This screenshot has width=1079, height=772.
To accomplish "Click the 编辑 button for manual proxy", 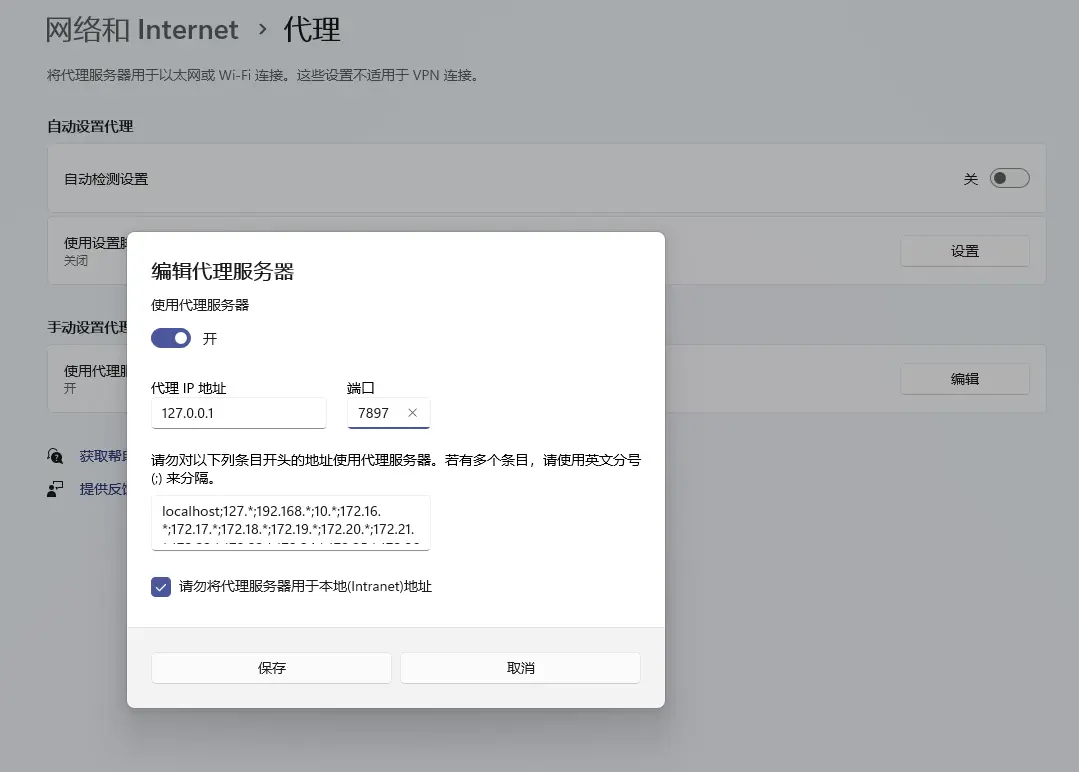I will coord(964,379).
